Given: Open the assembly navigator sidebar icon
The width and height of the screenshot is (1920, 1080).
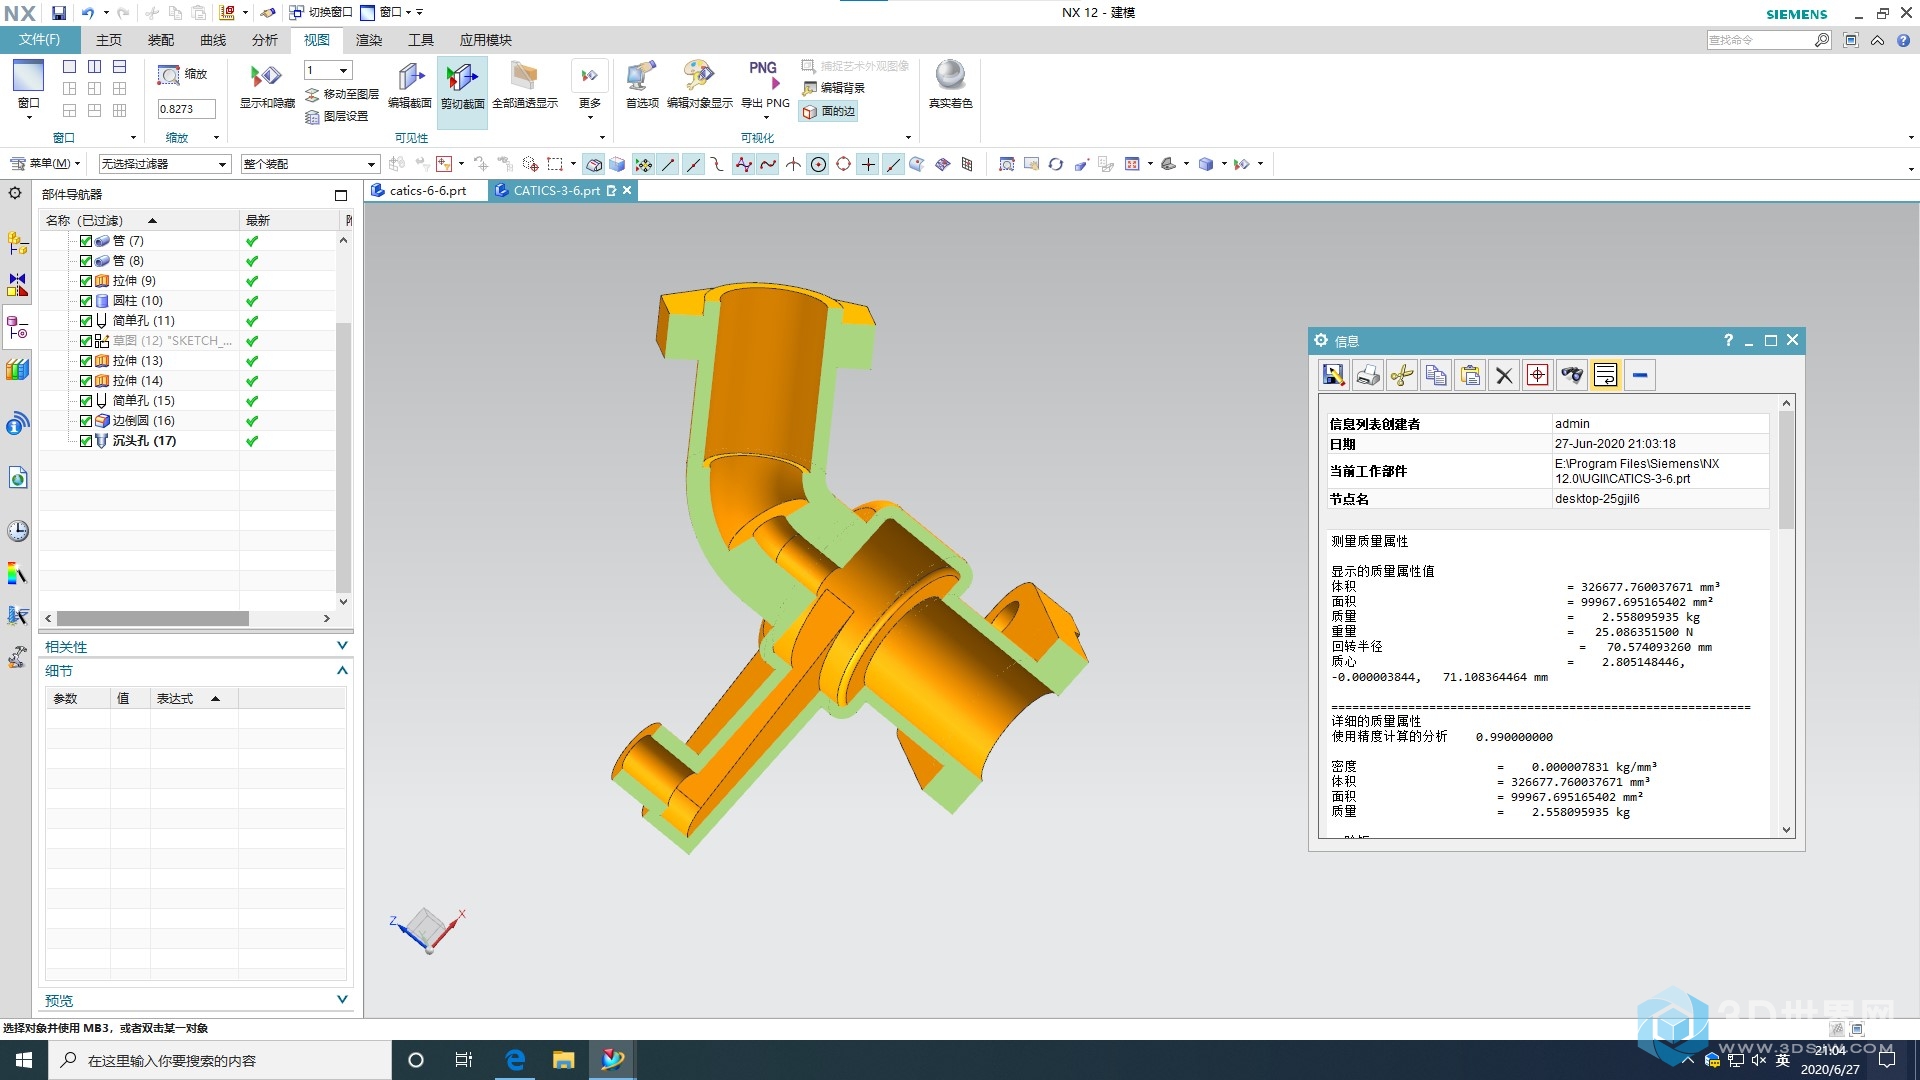Looking at the screenshot, I should pos(17,243).
